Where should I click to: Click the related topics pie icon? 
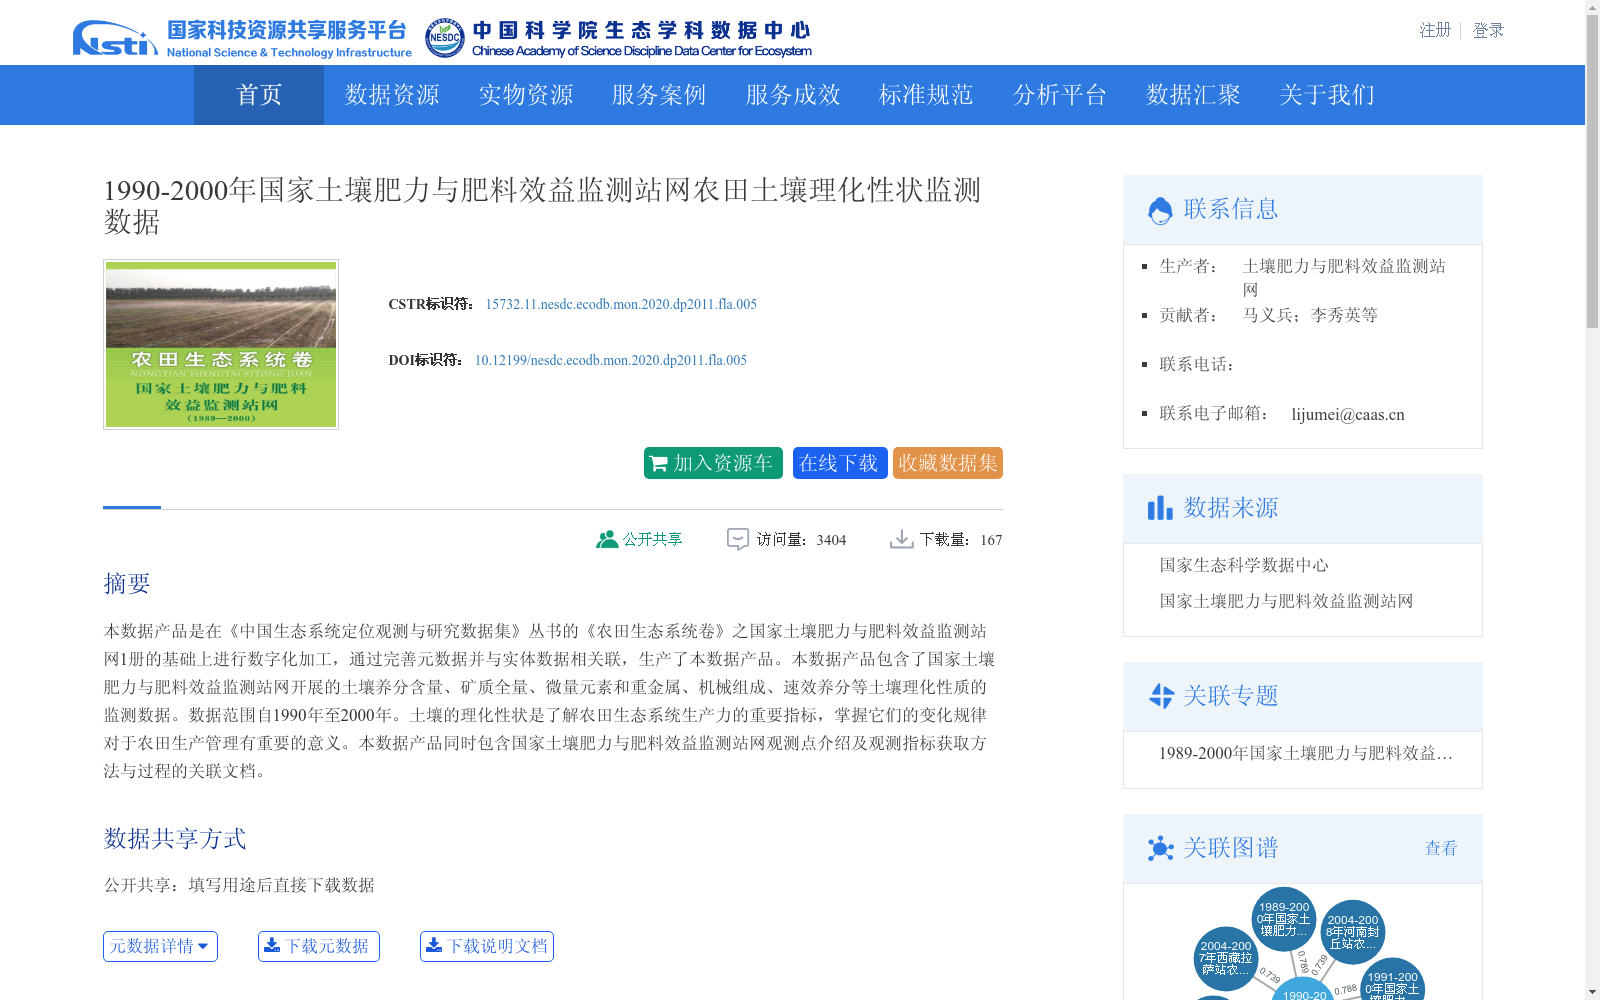pos(1161,696)
